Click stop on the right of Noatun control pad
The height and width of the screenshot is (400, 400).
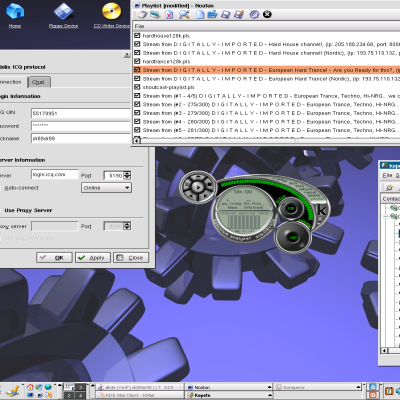209,183
